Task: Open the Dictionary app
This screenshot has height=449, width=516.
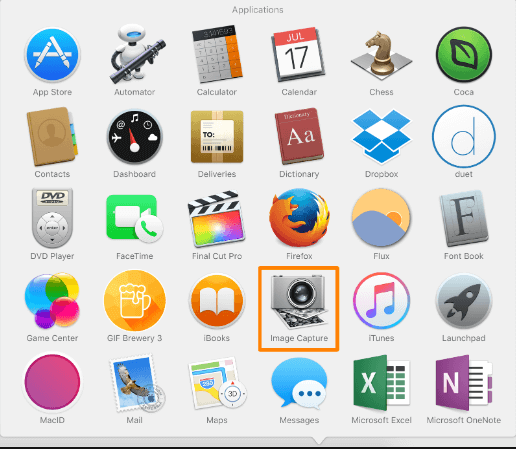Action: tap(299, 136)
